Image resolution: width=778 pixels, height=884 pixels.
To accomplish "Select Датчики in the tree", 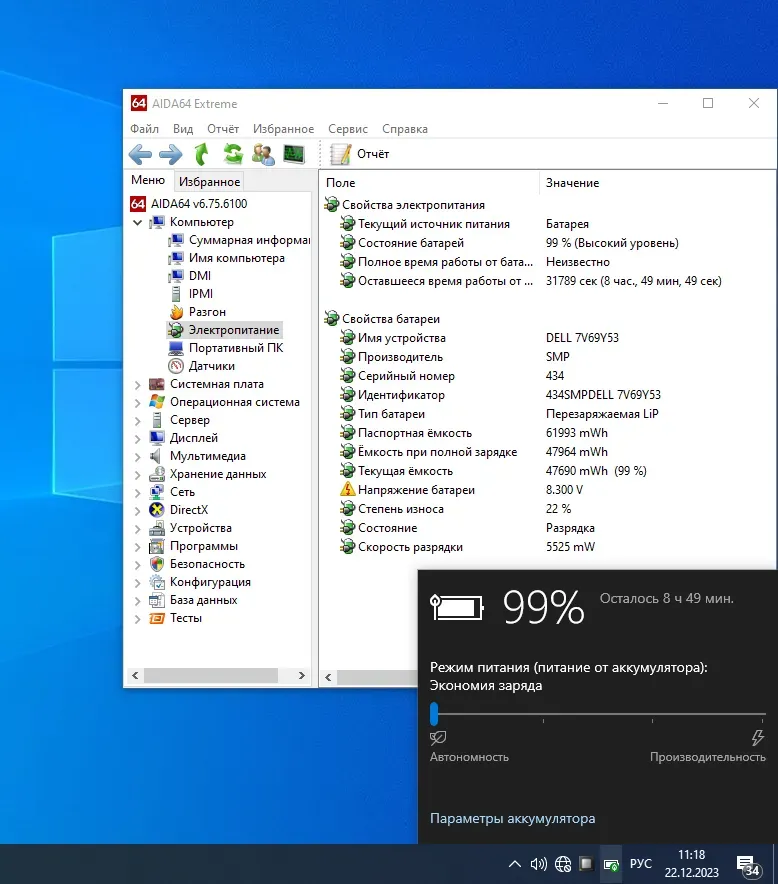I will pos(211,366).
